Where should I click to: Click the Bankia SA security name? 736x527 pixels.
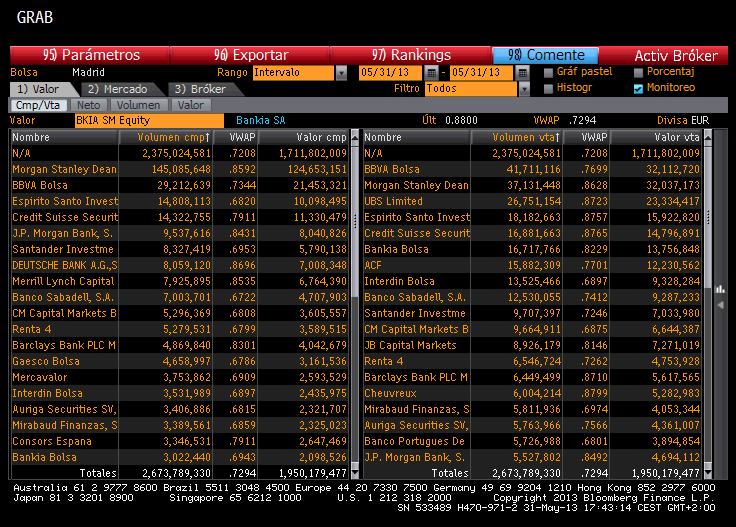tap(261, 121)
